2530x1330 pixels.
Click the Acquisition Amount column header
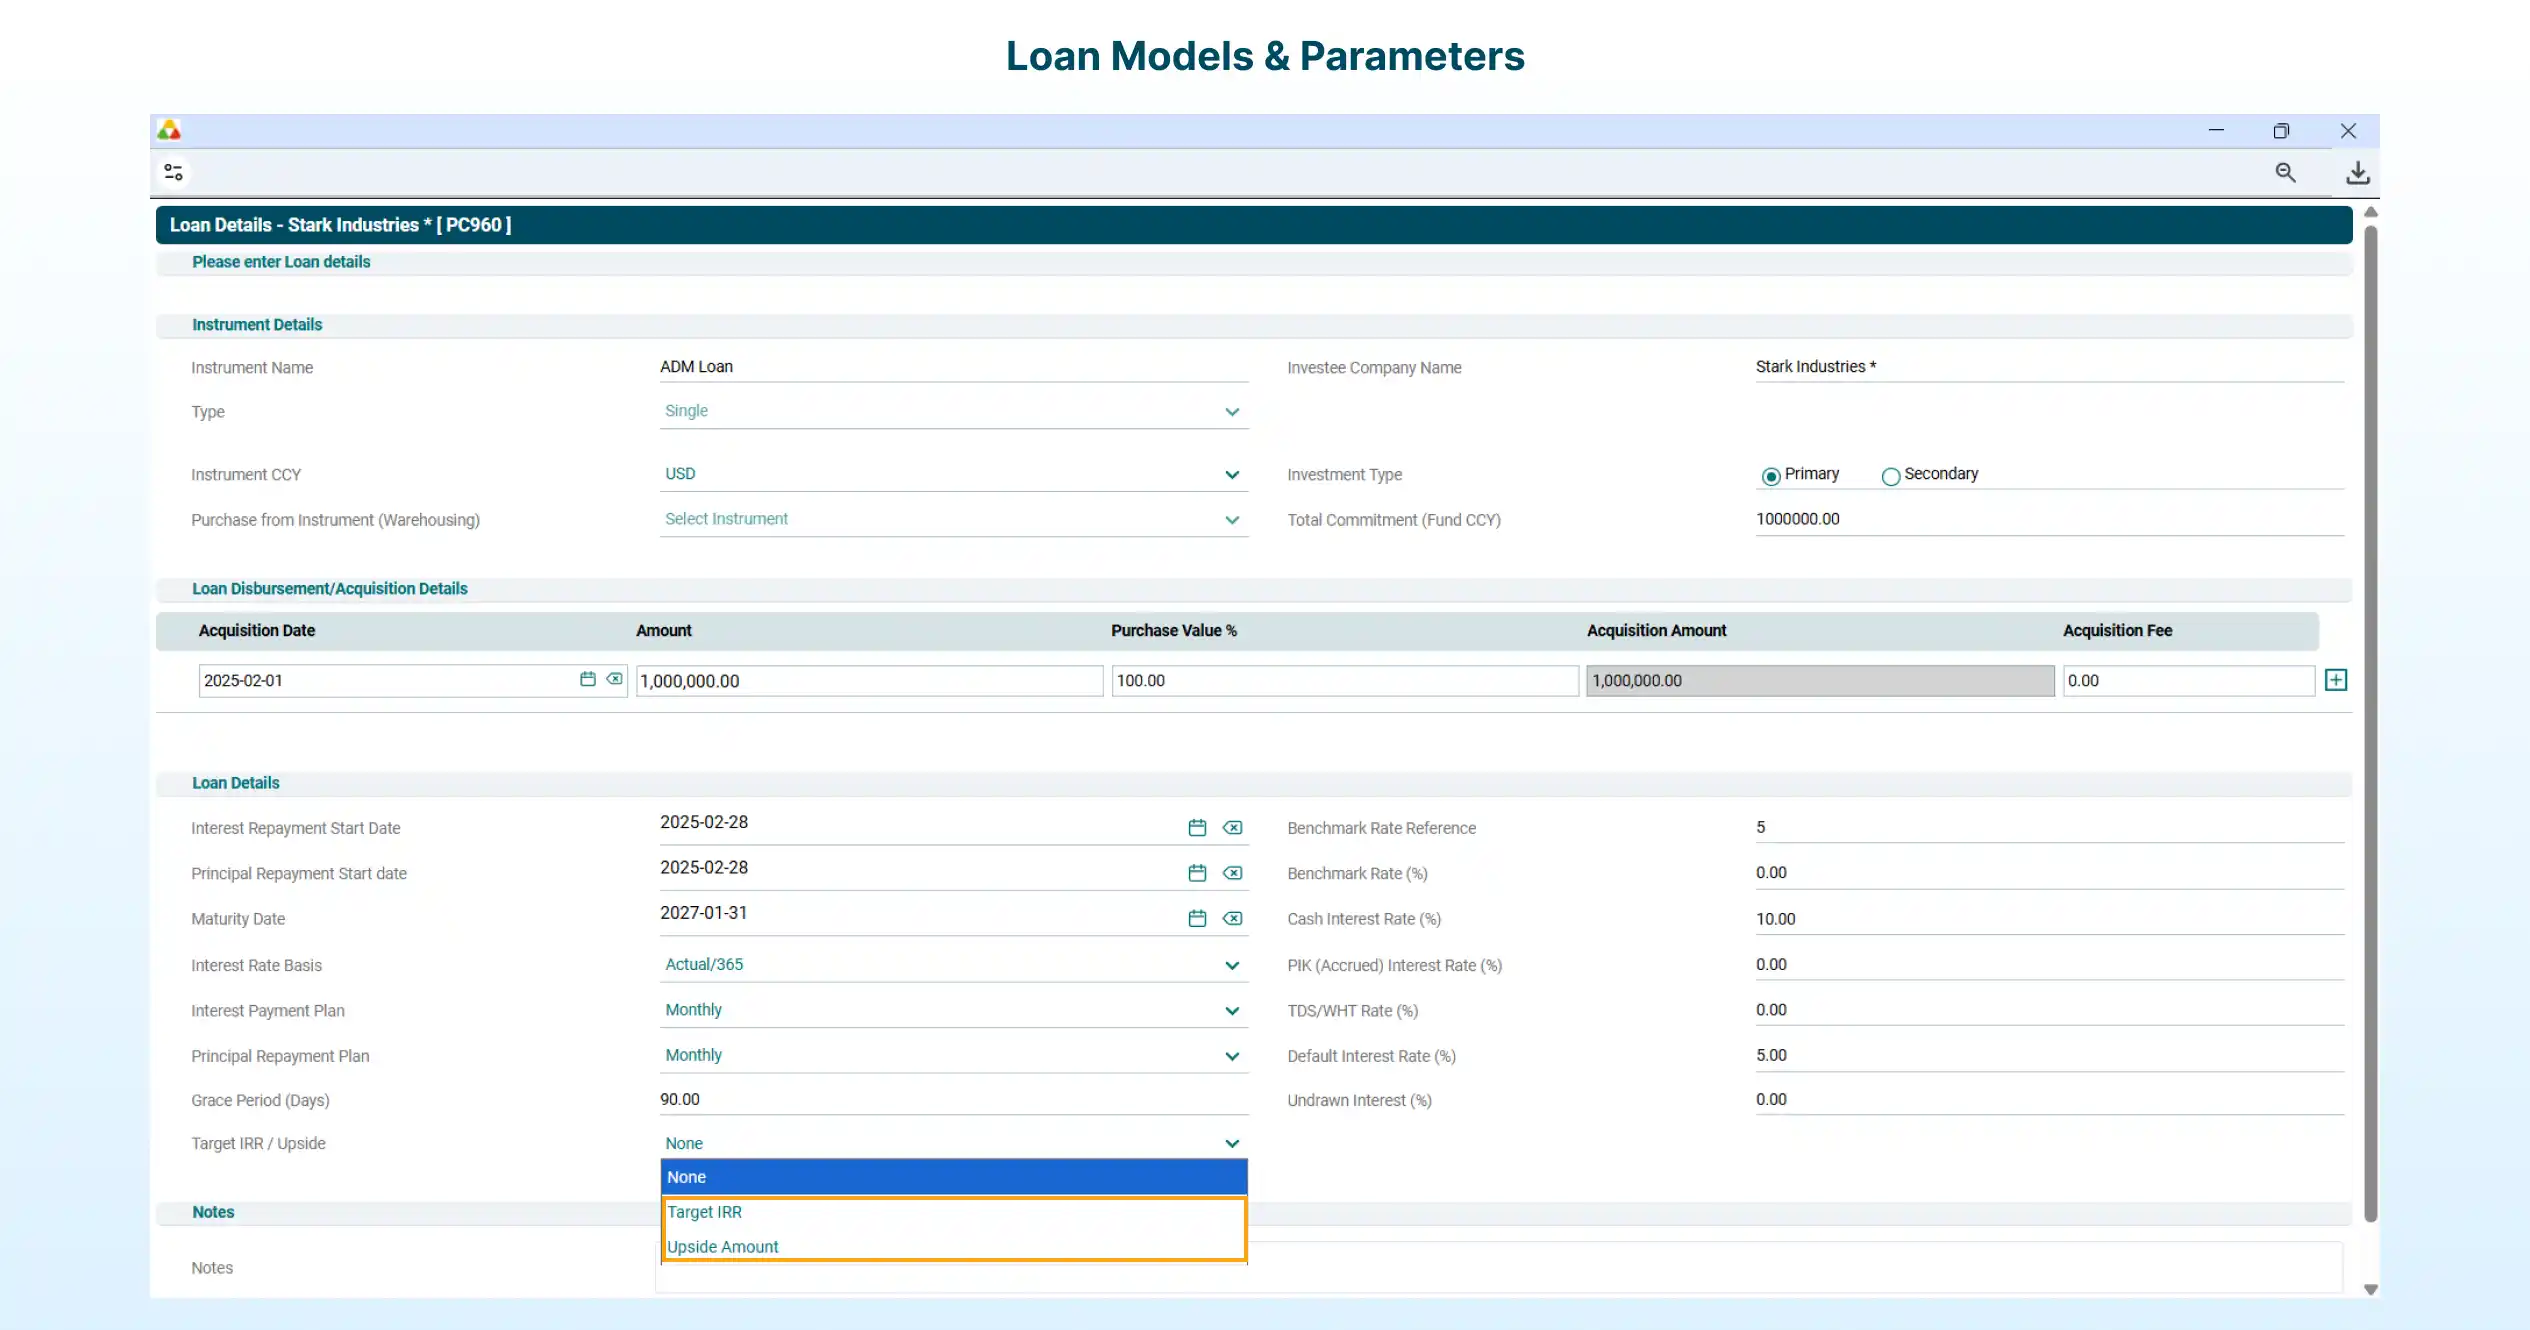coord(1656,631)
